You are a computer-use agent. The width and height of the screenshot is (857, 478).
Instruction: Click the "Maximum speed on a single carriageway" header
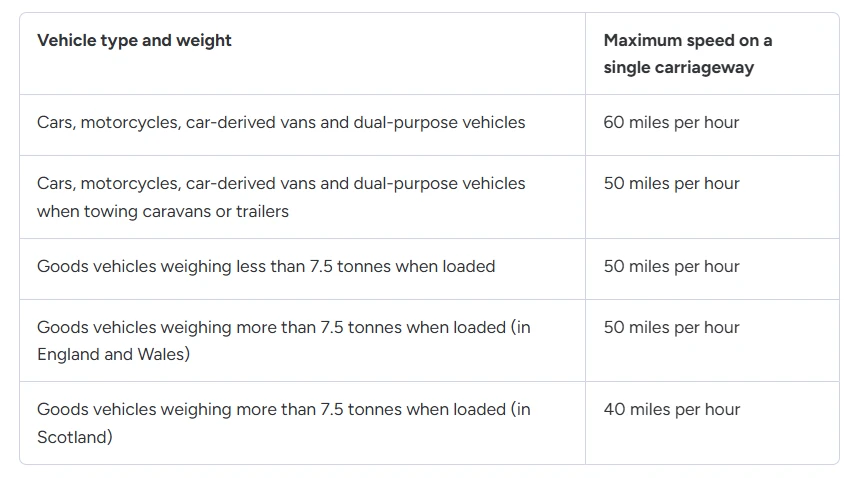[687, 54]
